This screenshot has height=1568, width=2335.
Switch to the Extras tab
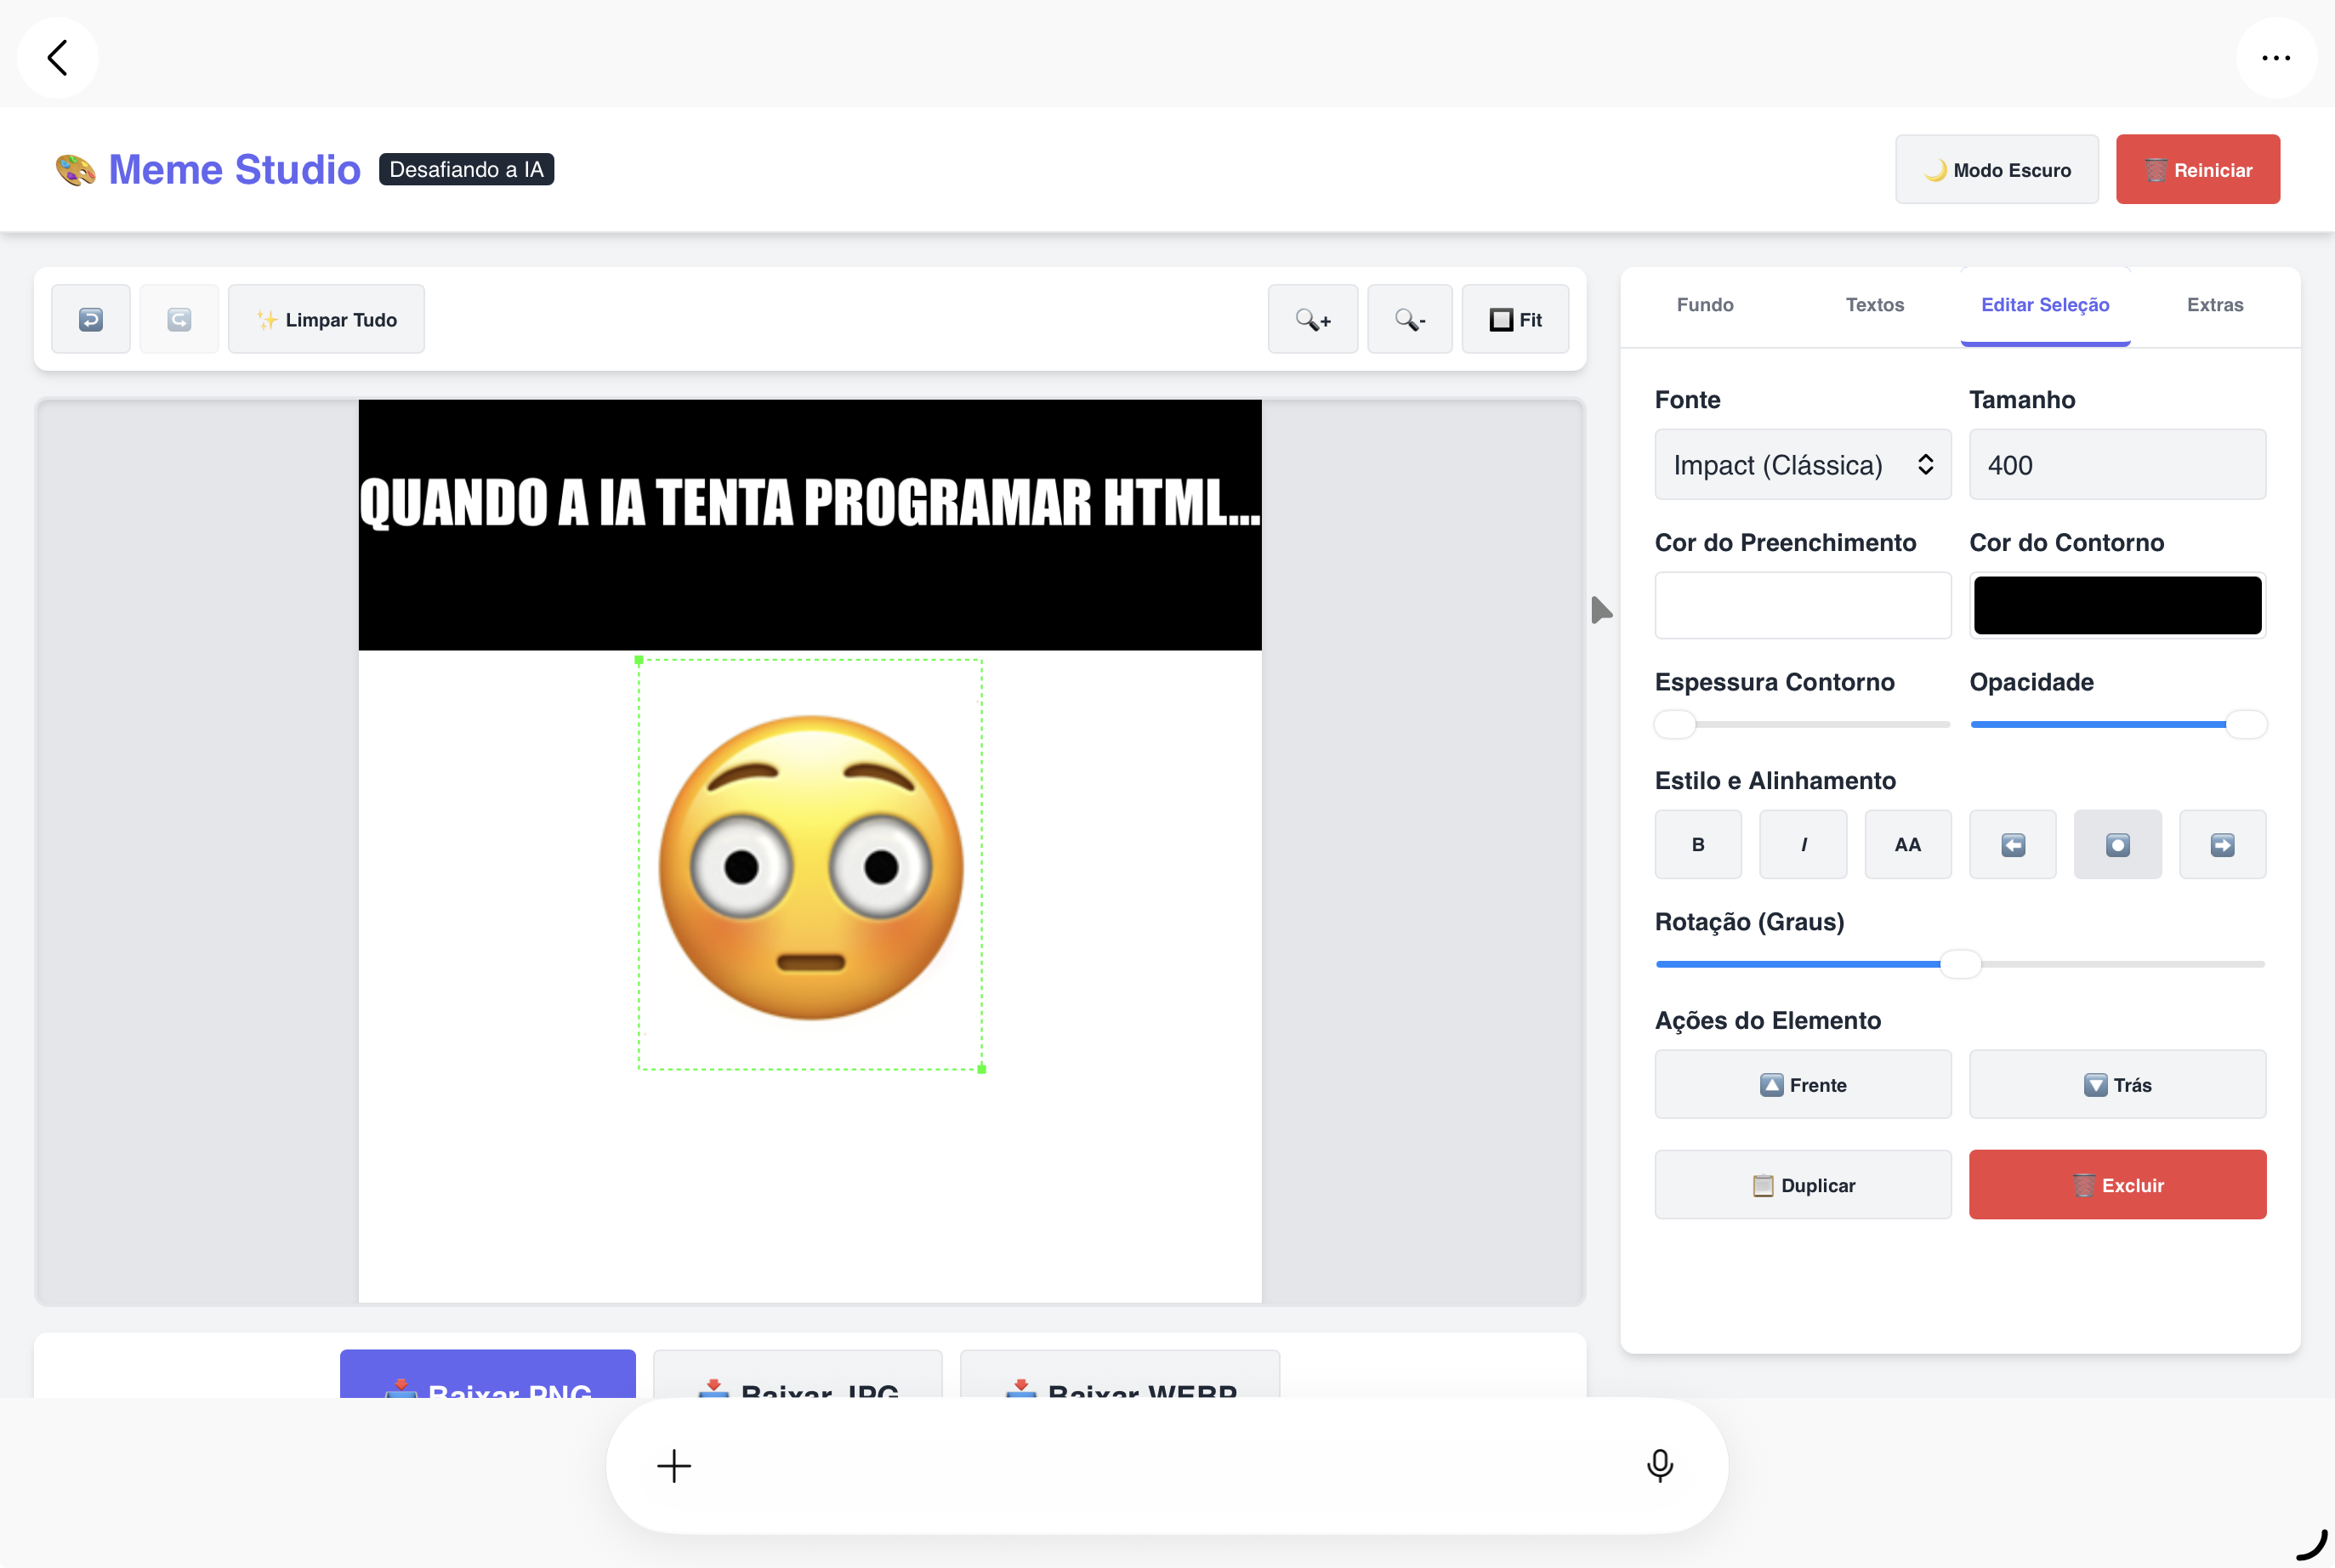tap(2215, 305)
